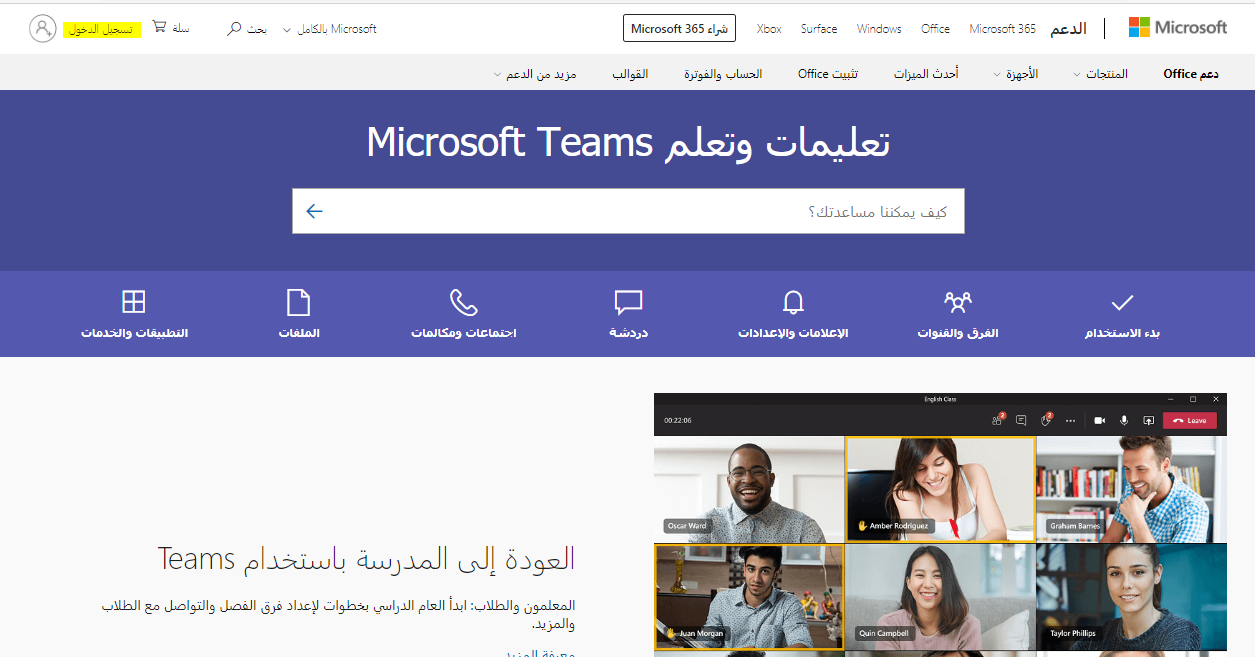The width and height of the screenshot is (1255, 657).
Task: Click the microphone icon in Teams meeting image
Action: (1124, 421)
